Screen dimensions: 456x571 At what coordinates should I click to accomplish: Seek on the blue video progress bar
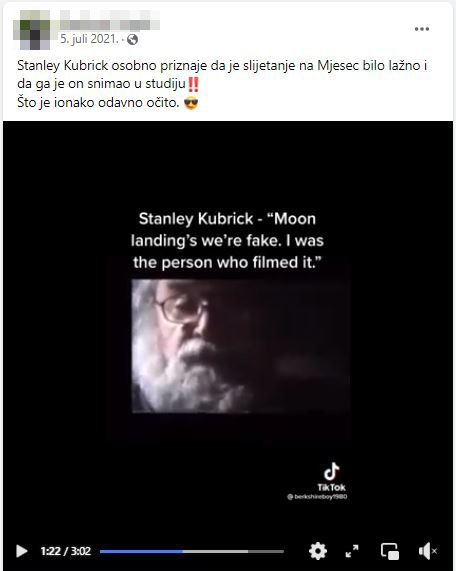coord(141,551)
